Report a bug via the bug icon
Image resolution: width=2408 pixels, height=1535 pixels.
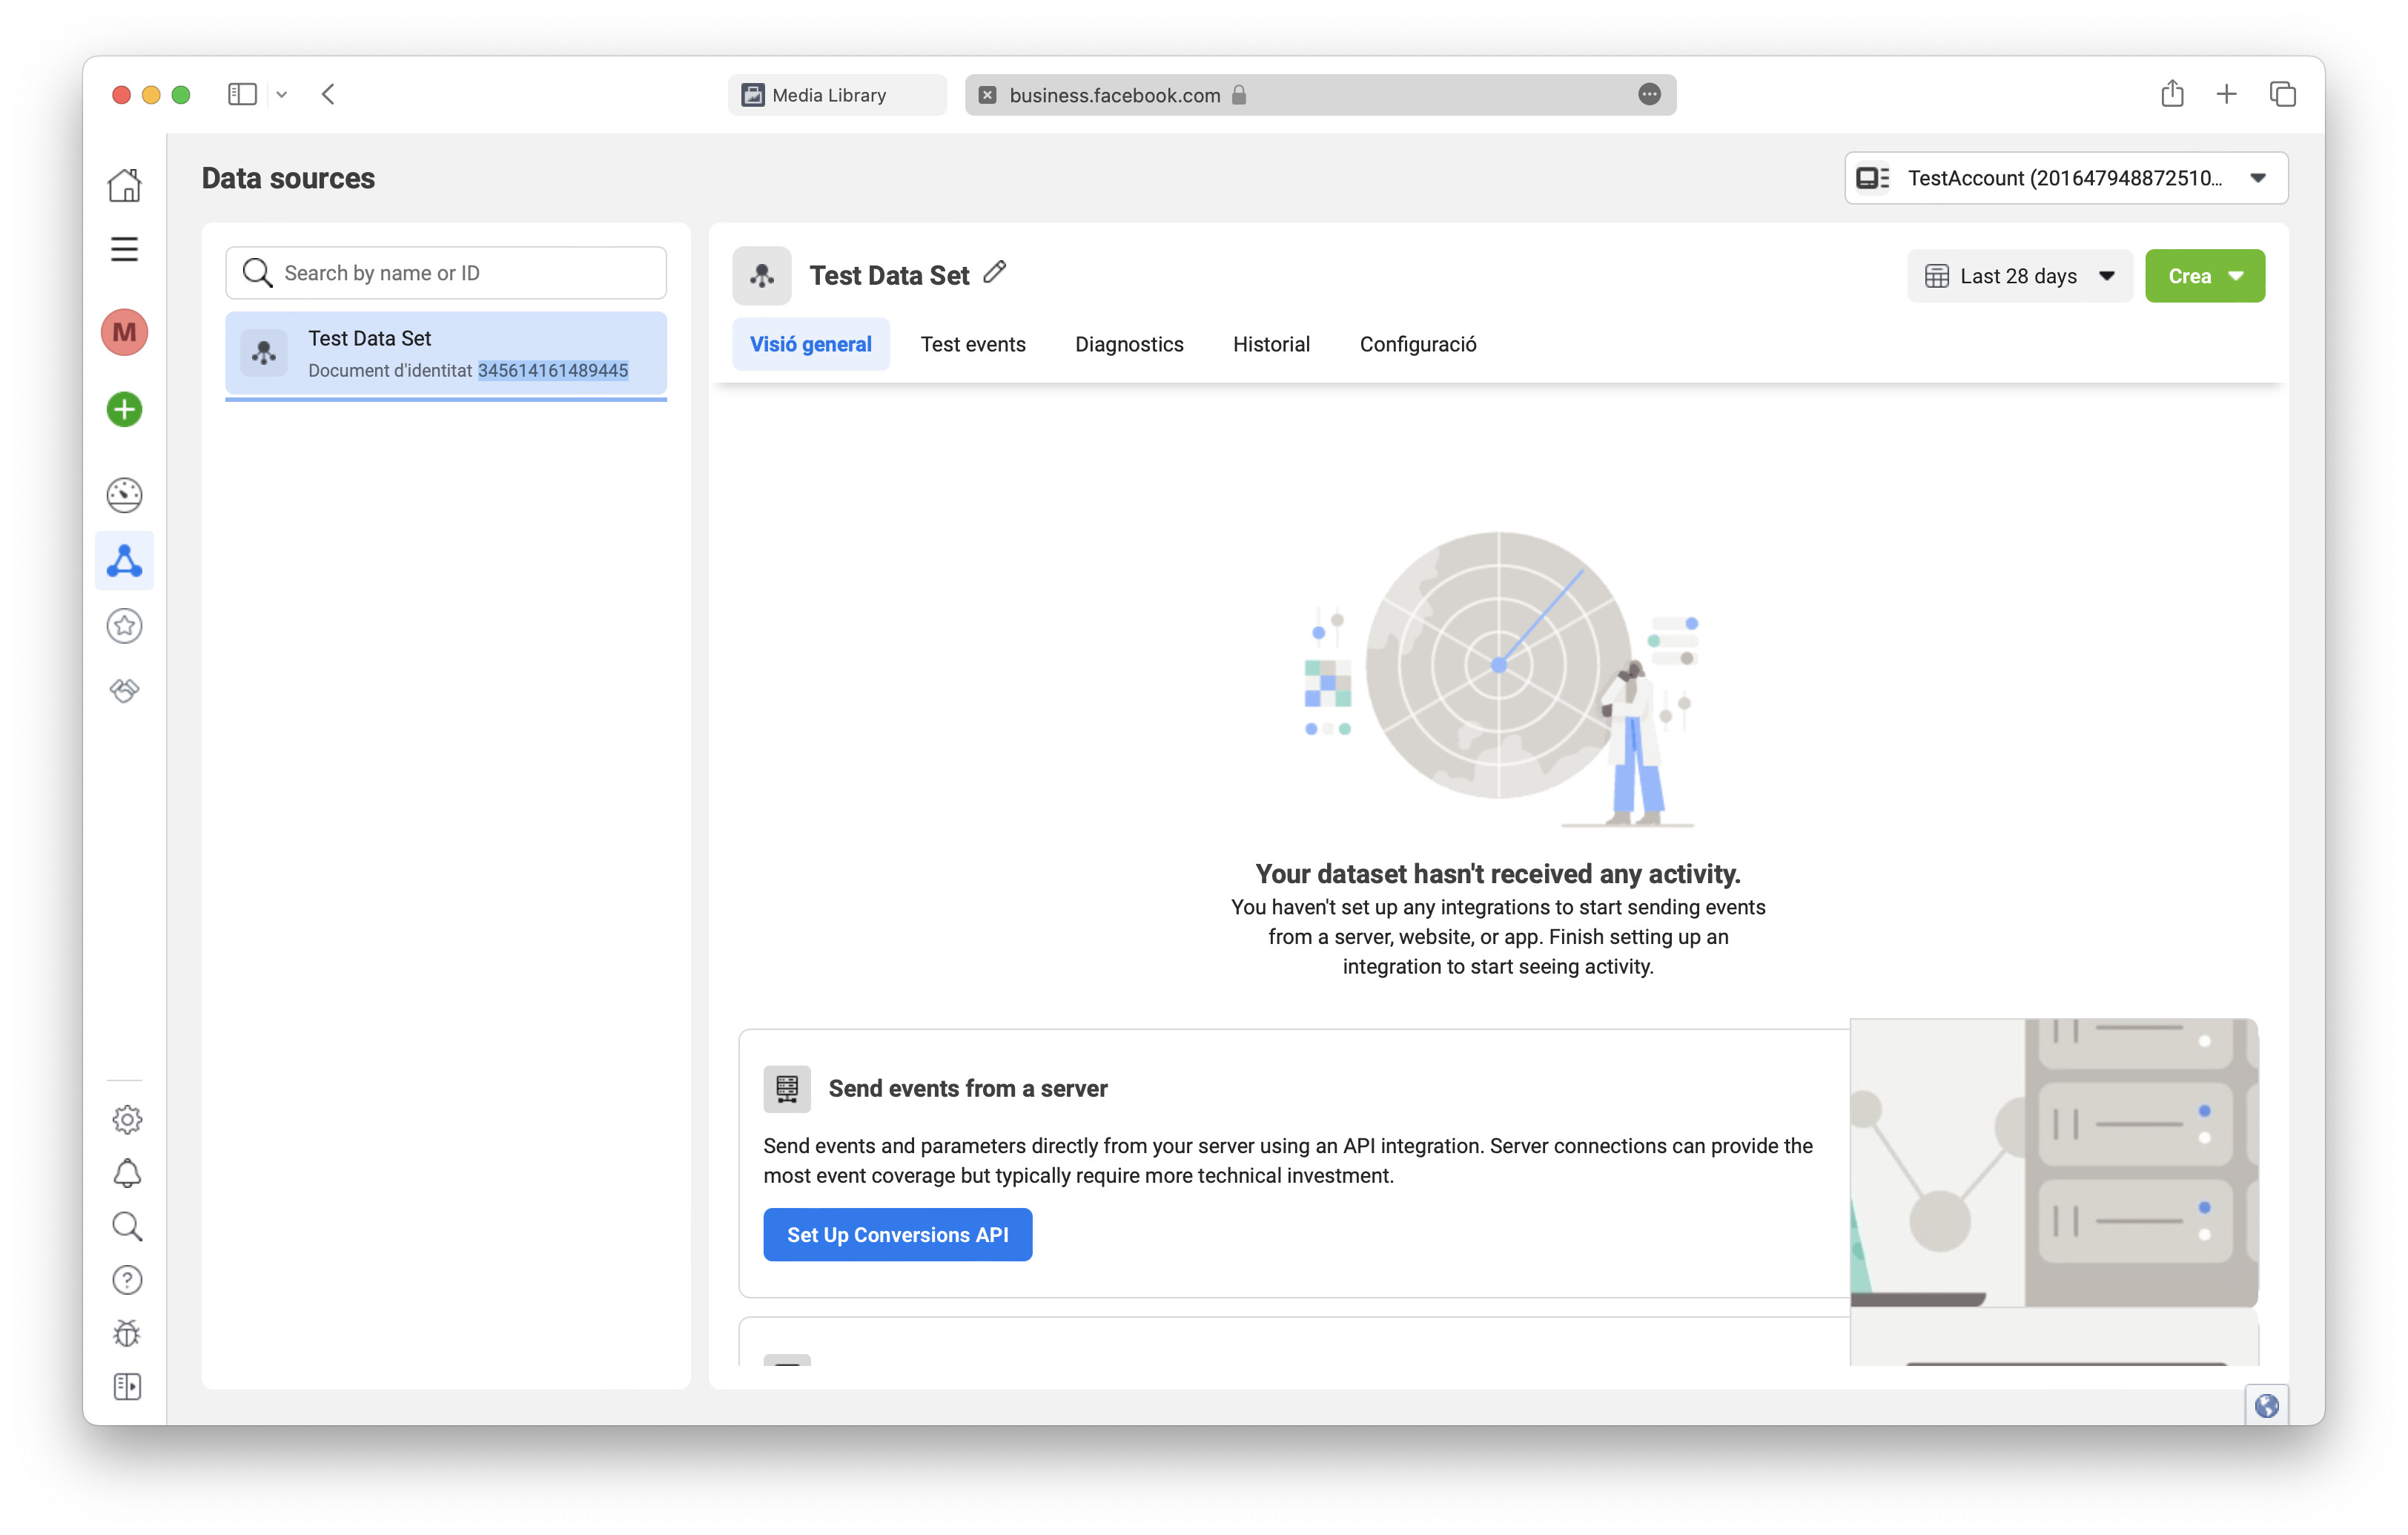coord(127,1333)
